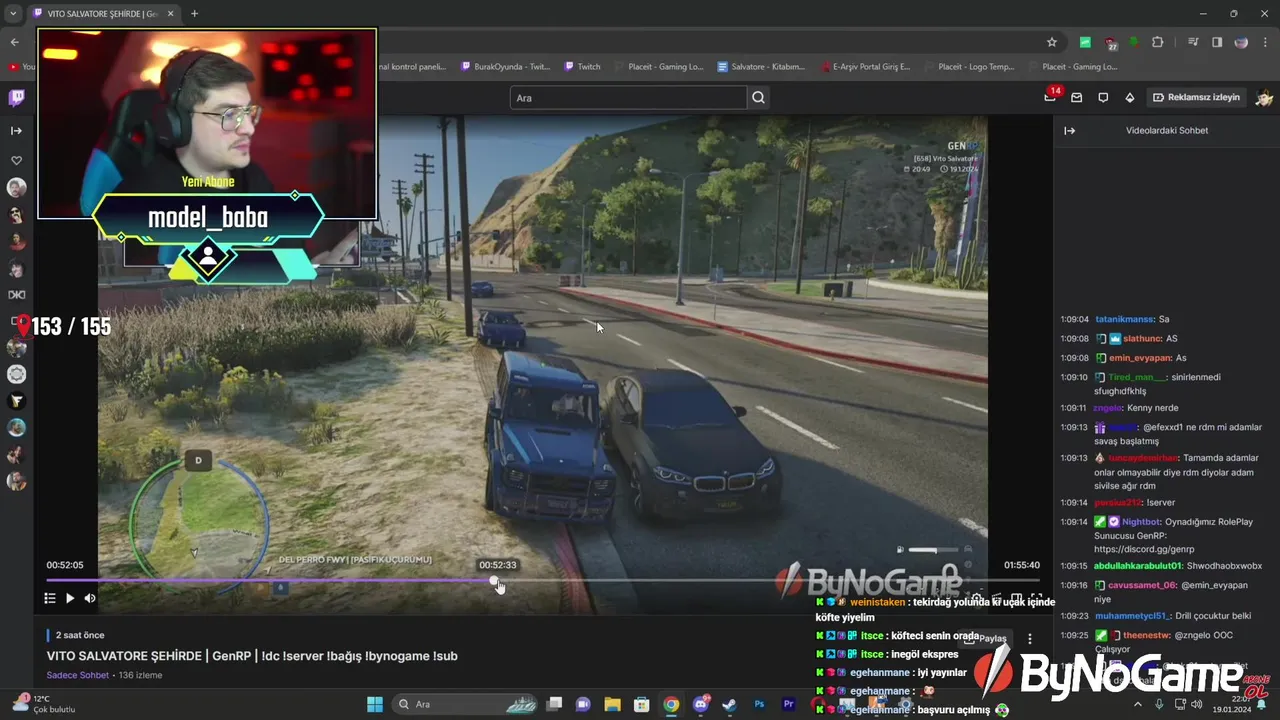Click tatanikmanss username in chat
Viewport: 1280px width, 720px height.
click(1125, 319)
